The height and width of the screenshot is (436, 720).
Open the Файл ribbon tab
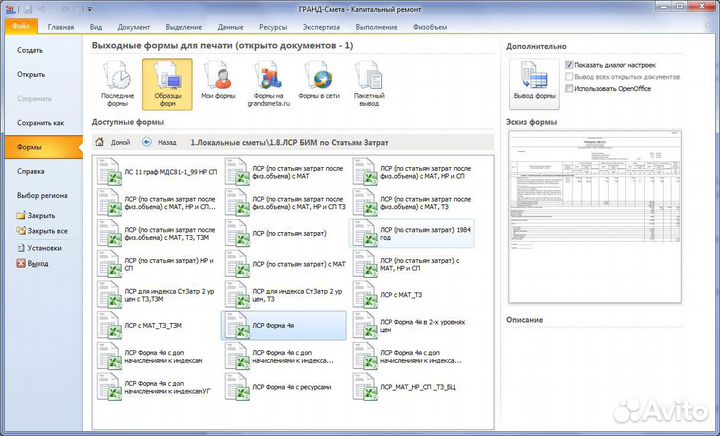(22, 27)
